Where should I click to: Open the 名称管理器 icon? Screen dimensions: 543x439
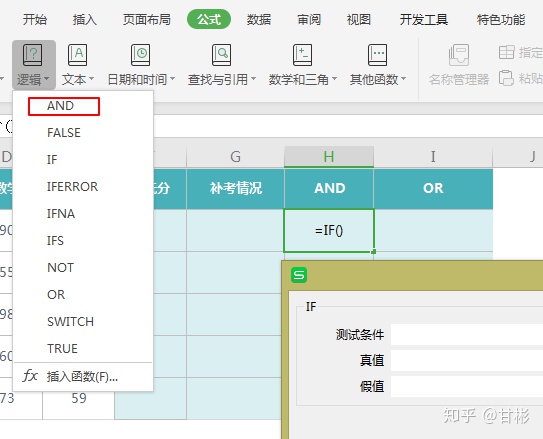pos(459,55)
